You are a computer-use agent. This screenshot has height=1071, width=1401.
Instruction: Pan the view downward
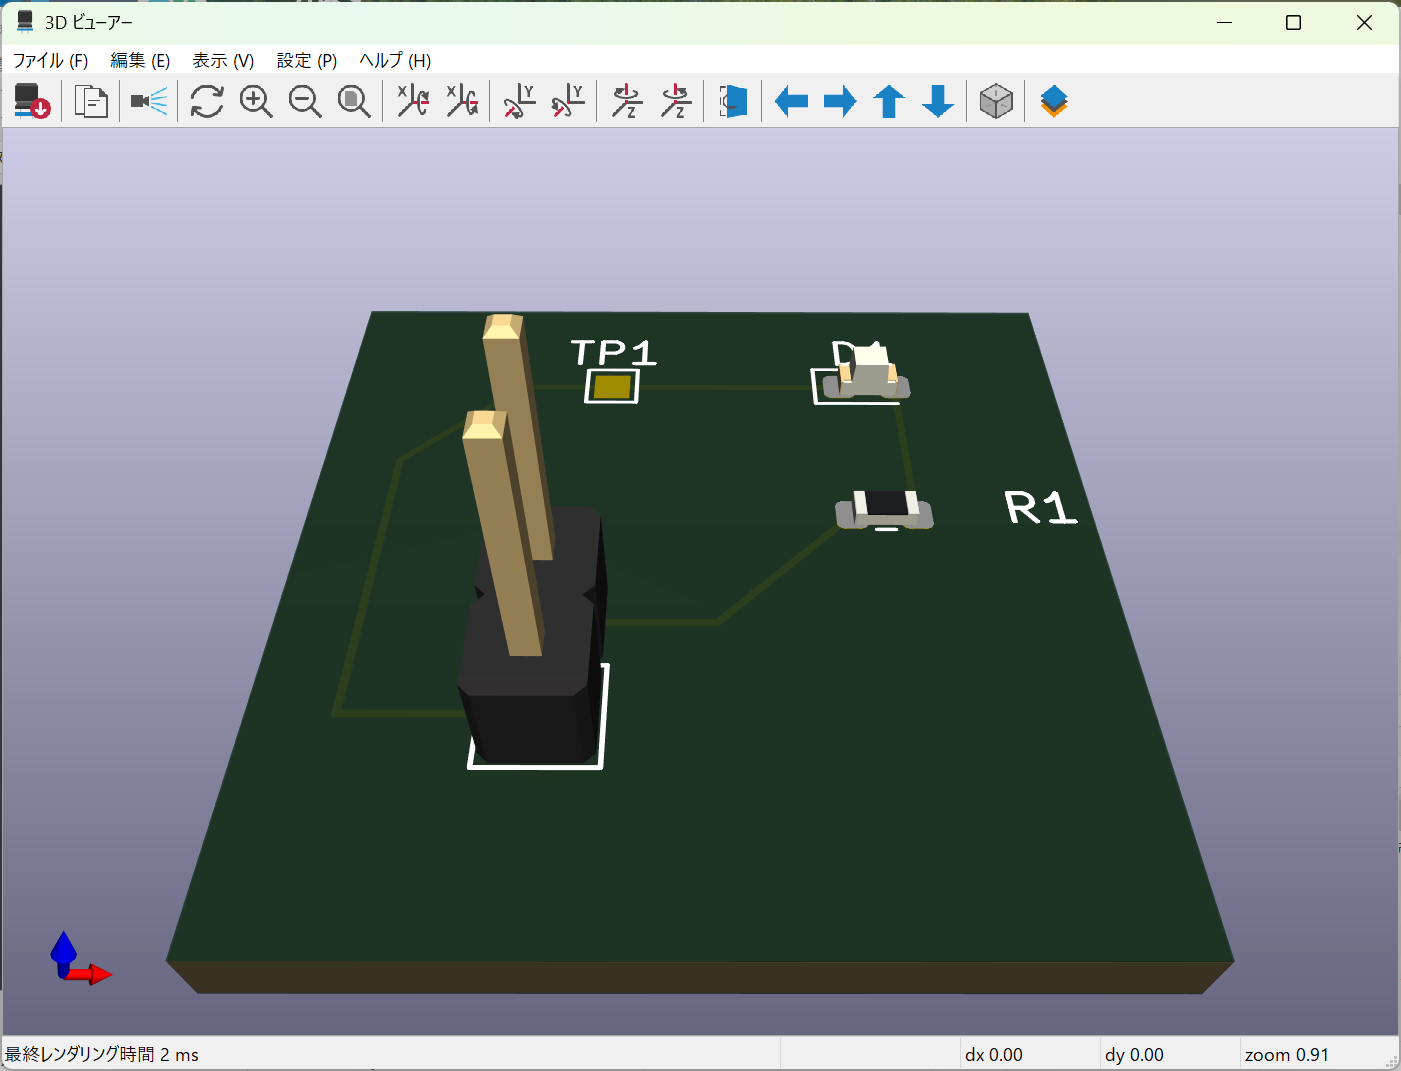click(937, 100)
